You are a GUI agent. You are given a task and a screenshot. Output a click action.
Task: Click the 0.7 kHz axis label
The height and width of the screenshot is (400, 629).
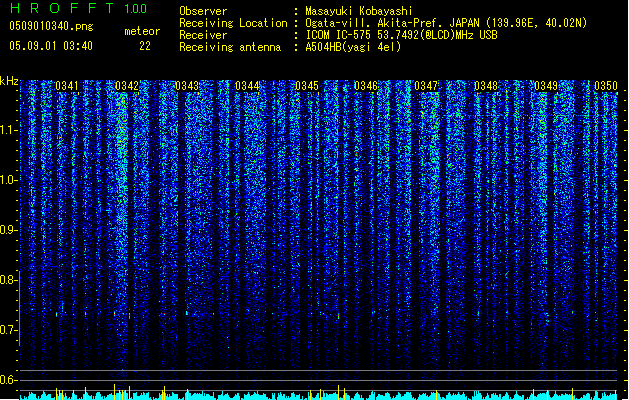(x=8, y=330)
